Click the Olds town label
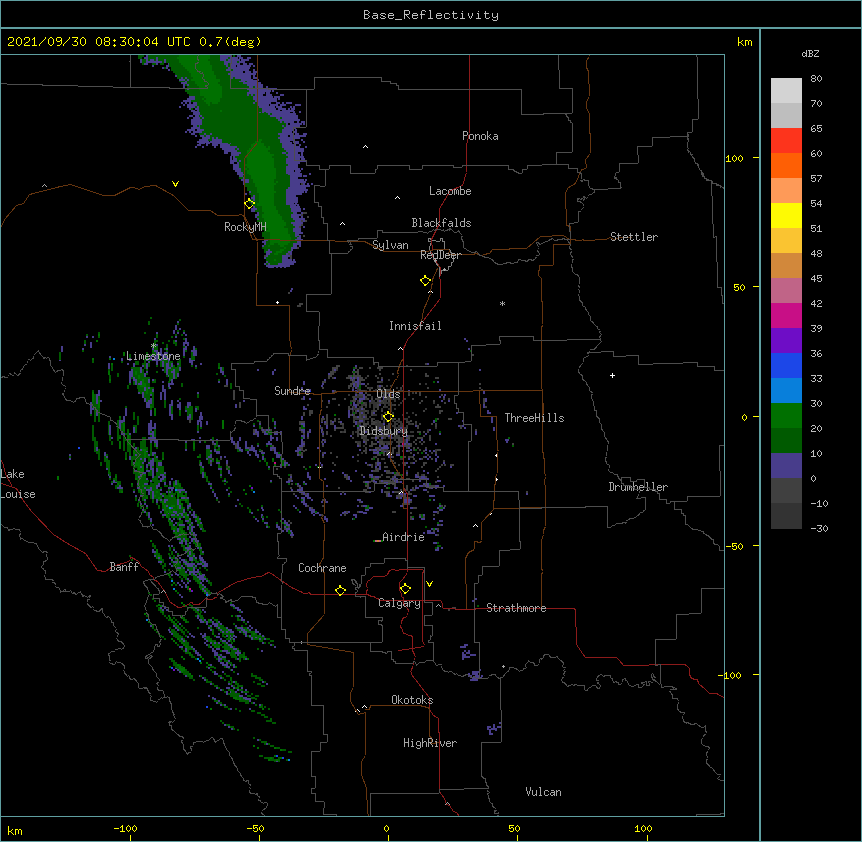 pyautogui.click(x=388, y=394)
